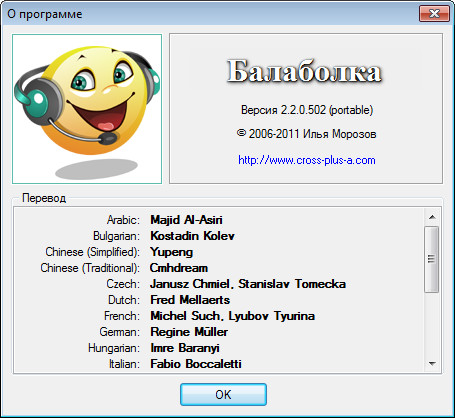The image size is (455, 418).
Task: Click Chinese Traditional translator Cmhdream
Action: pos(179,268)
